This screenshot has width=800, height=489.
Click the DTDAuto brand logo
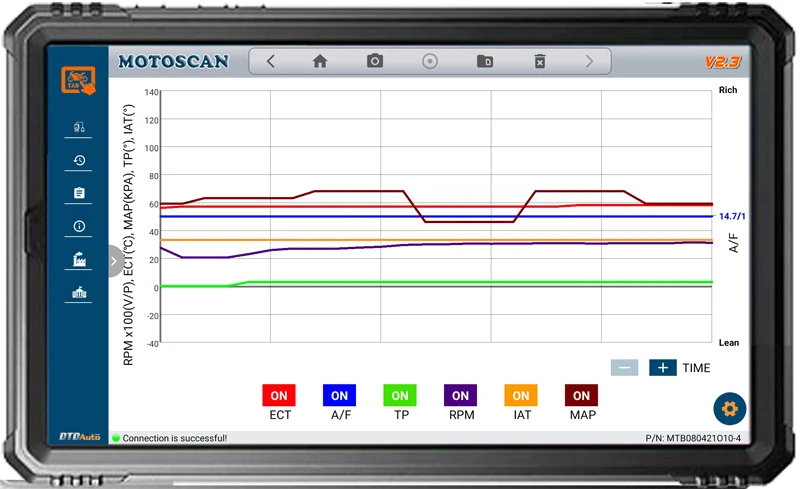coord(80,436)
